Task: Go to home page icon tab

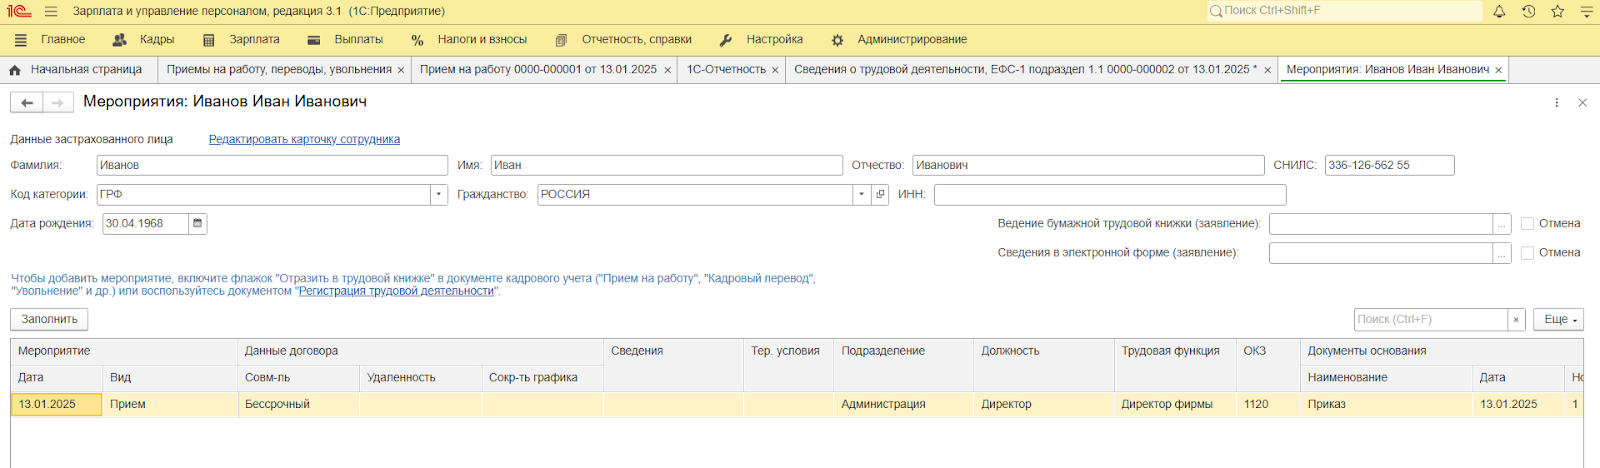Action: (x=15, y=70)
